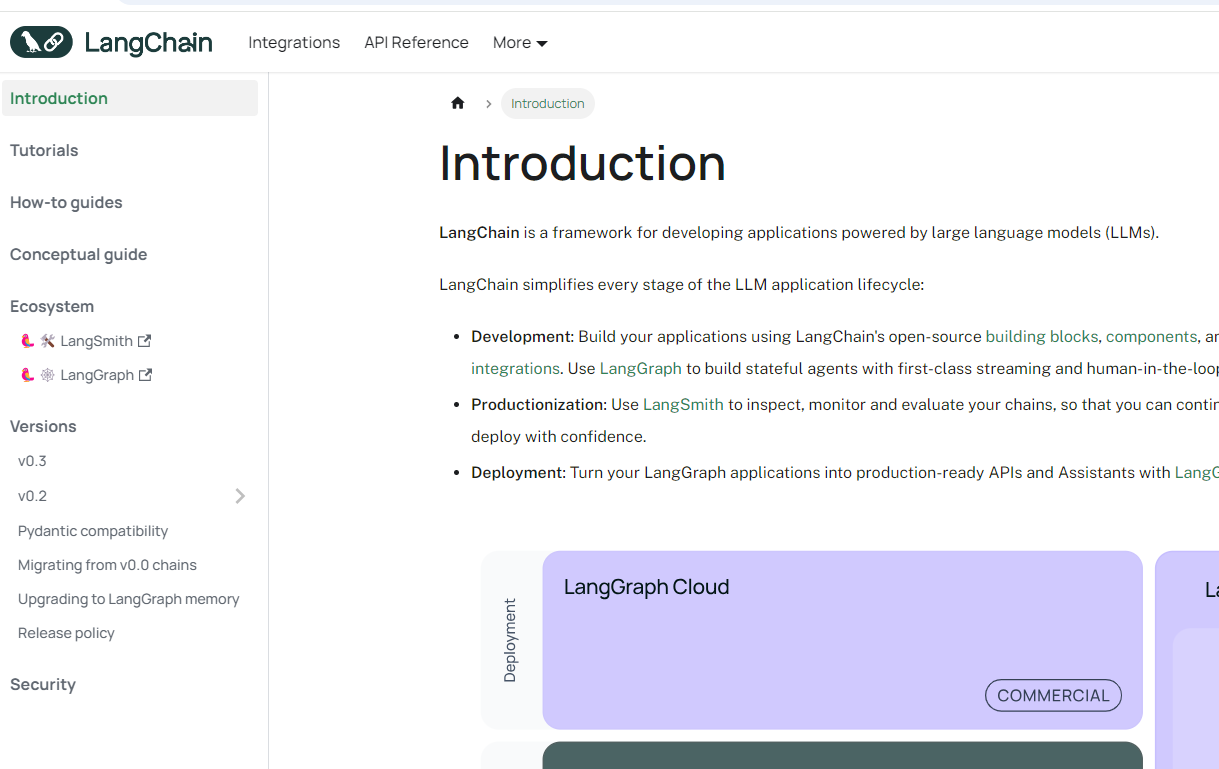Click the LangChain parrot logo icon

click(41, 42)
